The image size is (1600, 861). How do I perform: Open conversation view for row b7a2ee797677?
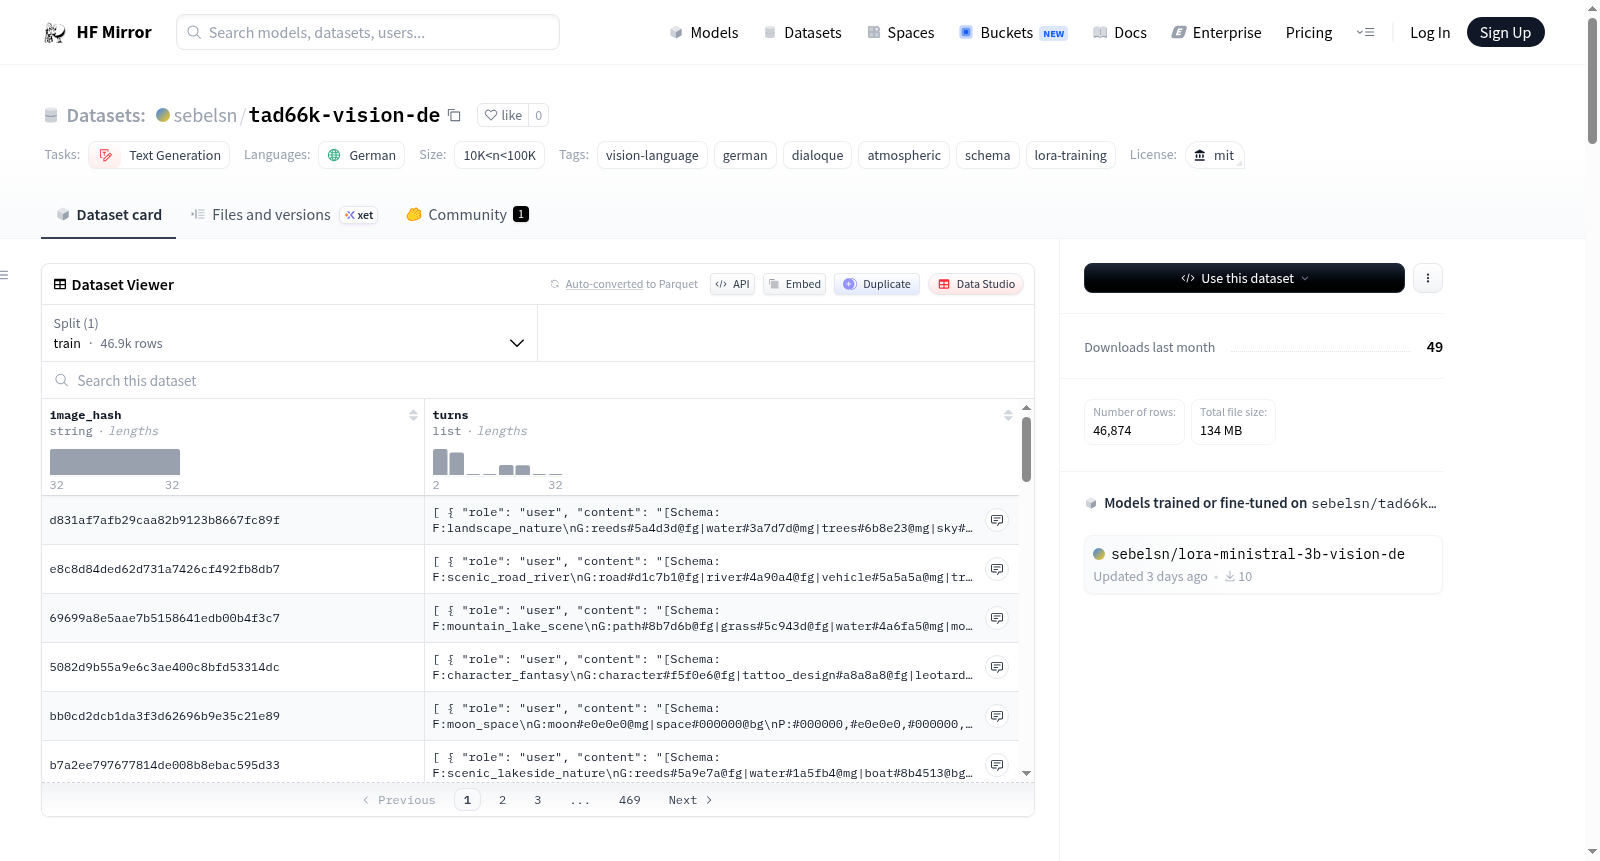(997, 765)
